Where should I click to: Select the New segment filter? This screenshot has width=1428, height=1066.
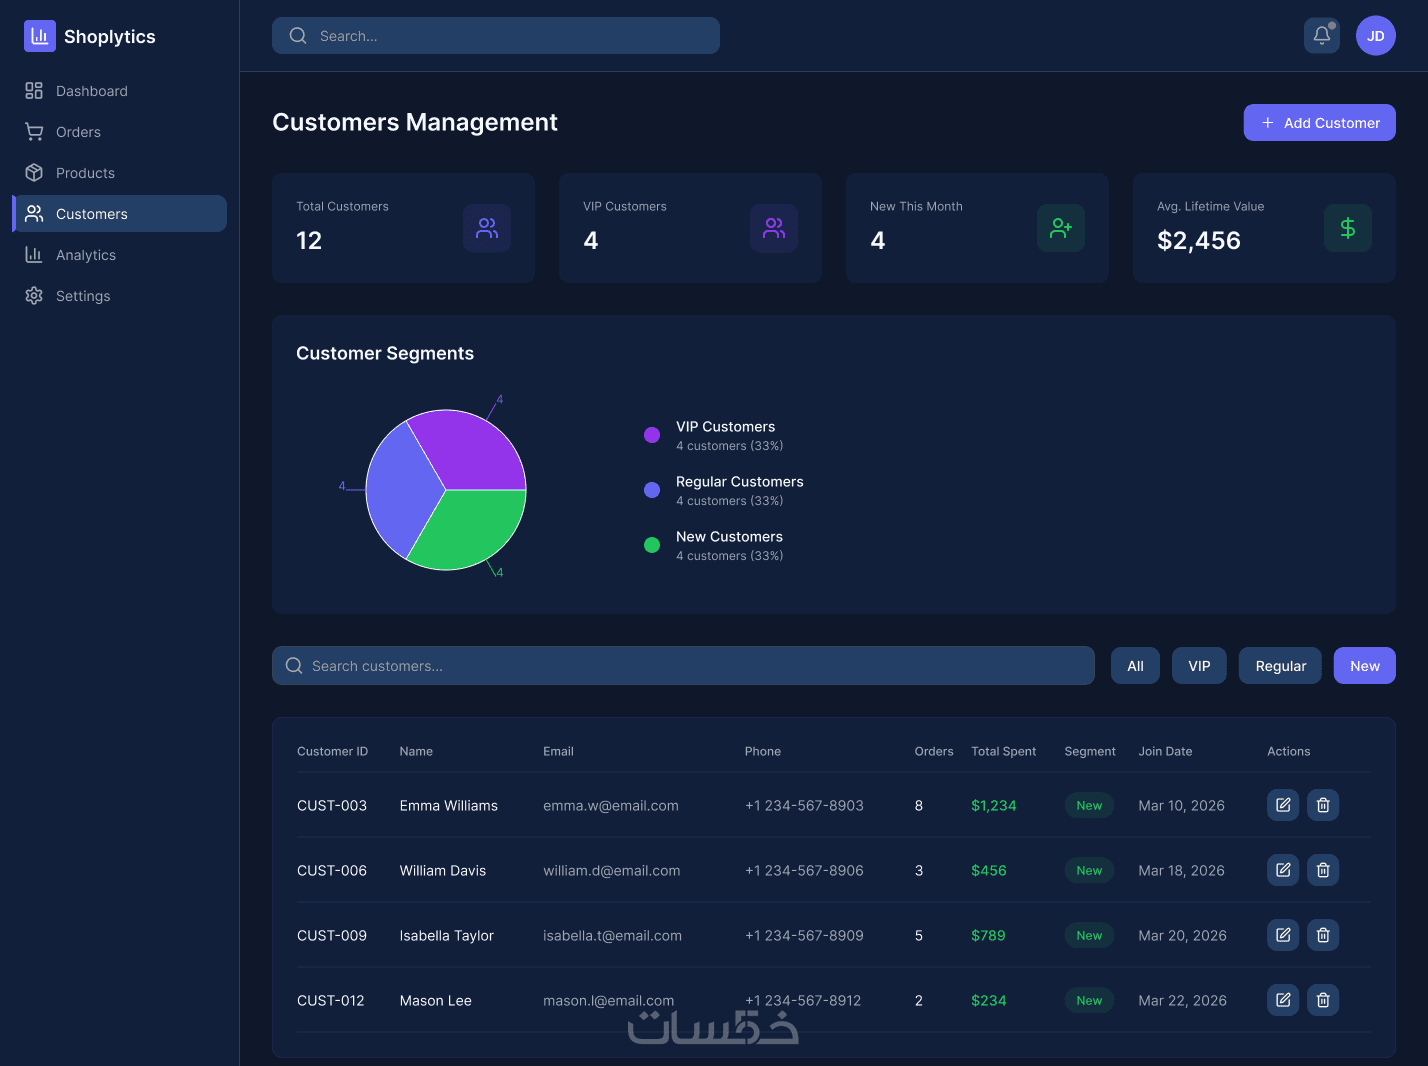(1365, 666)
